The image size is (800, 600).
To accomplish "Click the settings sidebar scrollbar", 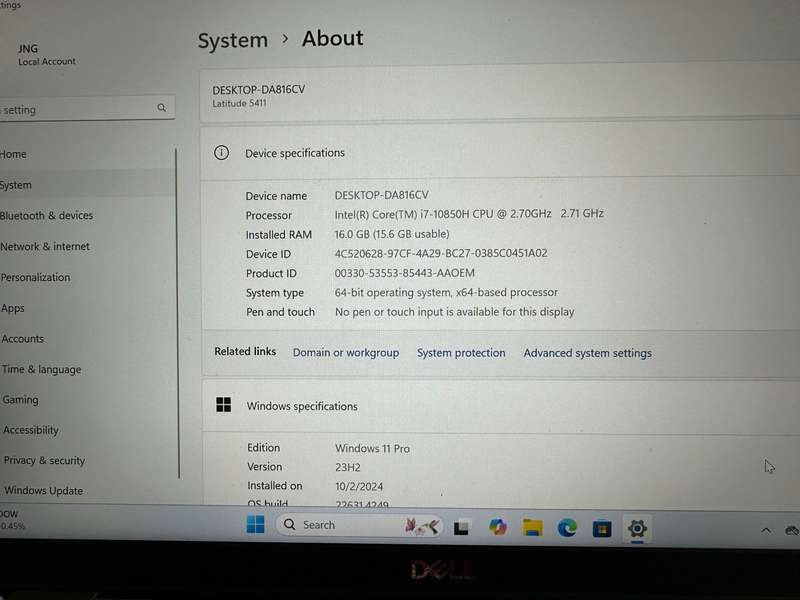I will [x=178, y=312].
